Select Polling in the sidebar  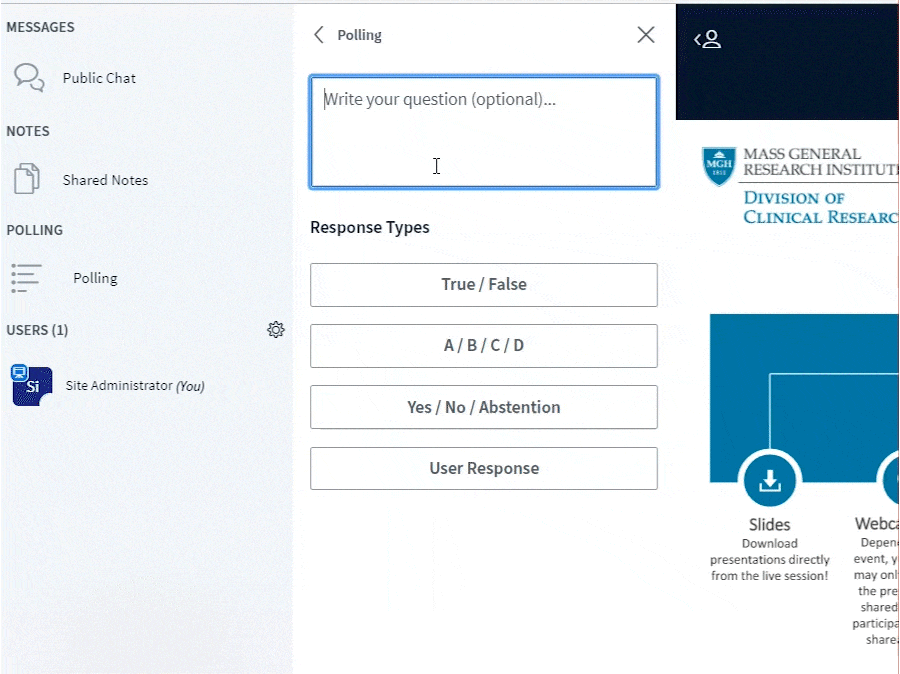coord(95,278)
